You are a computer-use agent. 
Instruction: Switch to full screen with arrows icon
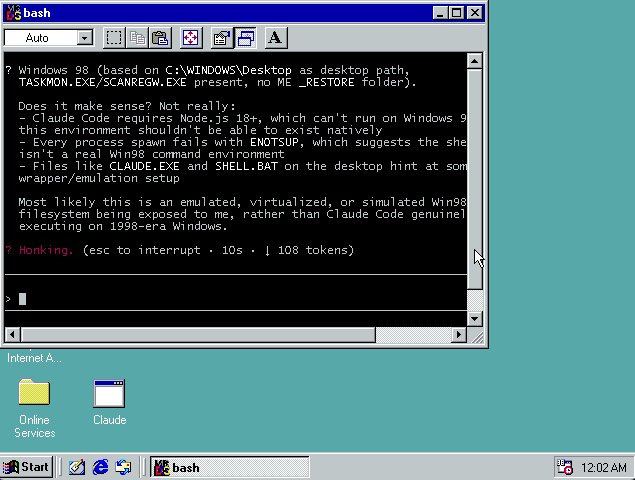(x=191, y=38)
